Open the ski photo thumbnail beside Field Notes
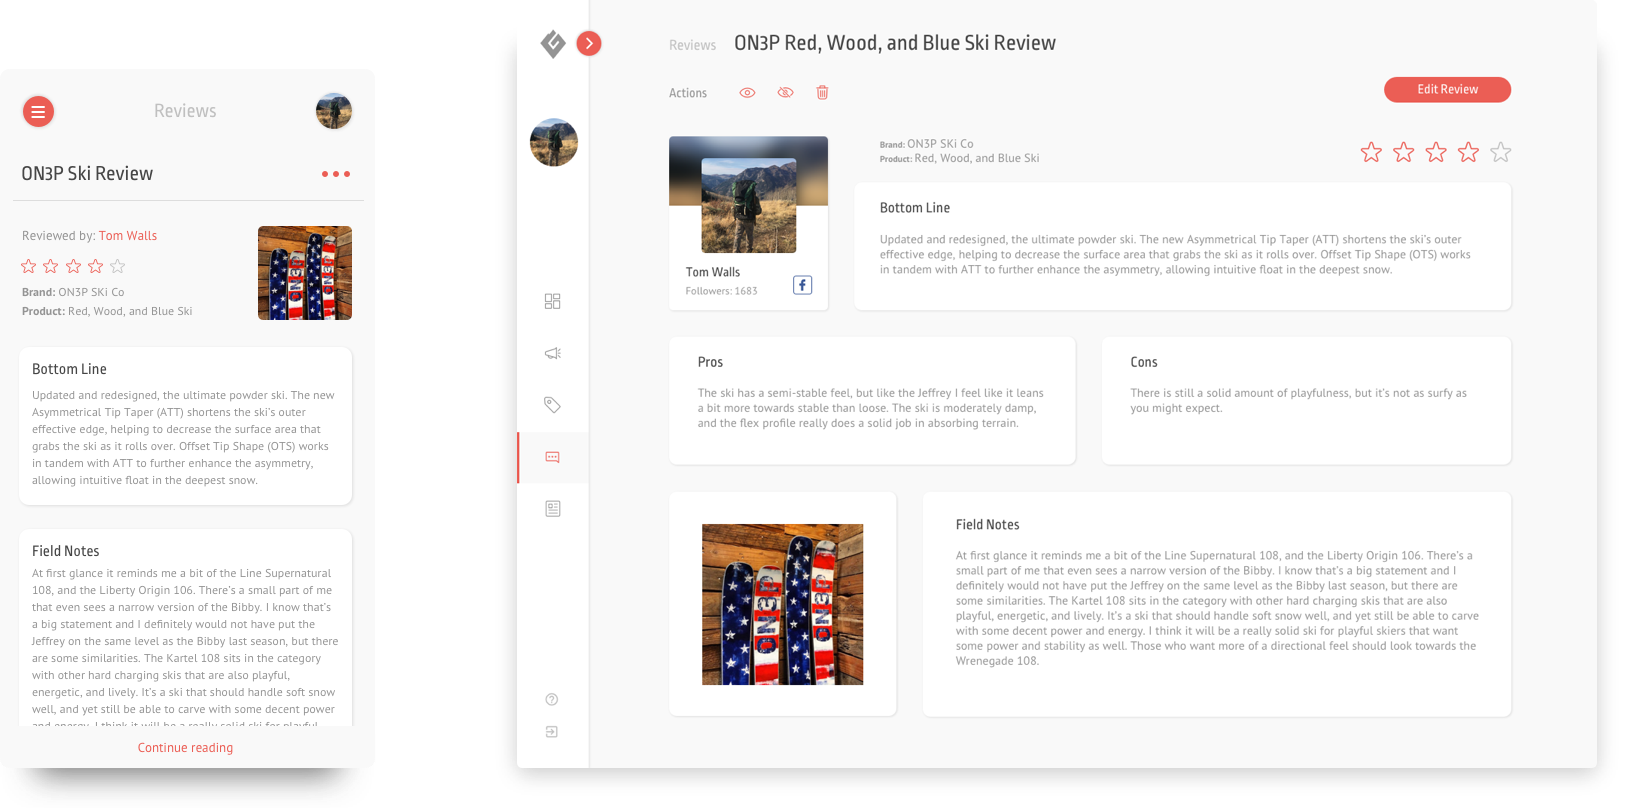The image size is (1628, 808). point(782,604)
